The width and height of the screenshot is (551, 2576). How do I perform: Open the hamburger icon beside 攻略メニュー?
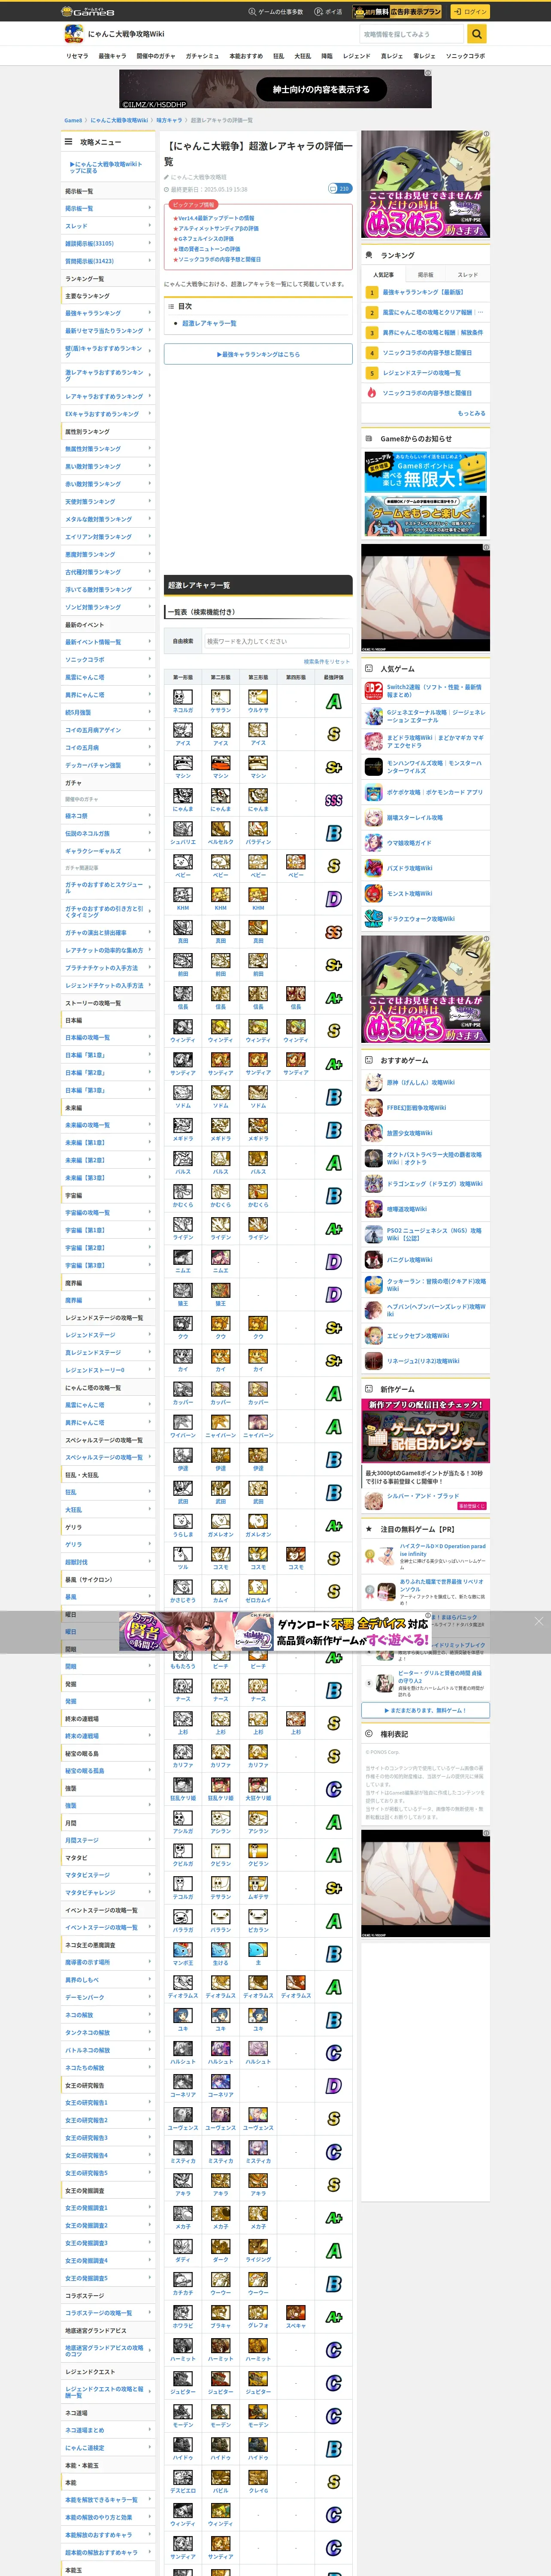[69, 142]
